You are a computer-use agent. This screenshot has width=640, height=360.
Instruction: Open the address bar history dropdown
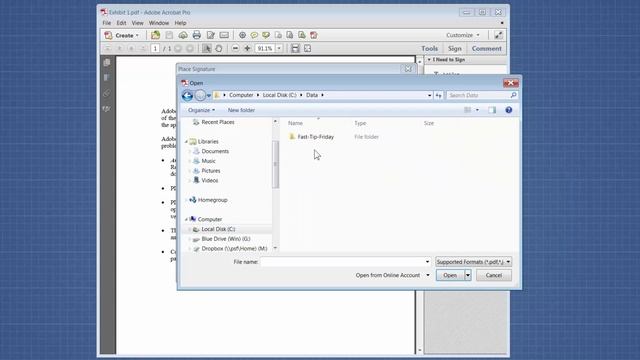point(429,95)
